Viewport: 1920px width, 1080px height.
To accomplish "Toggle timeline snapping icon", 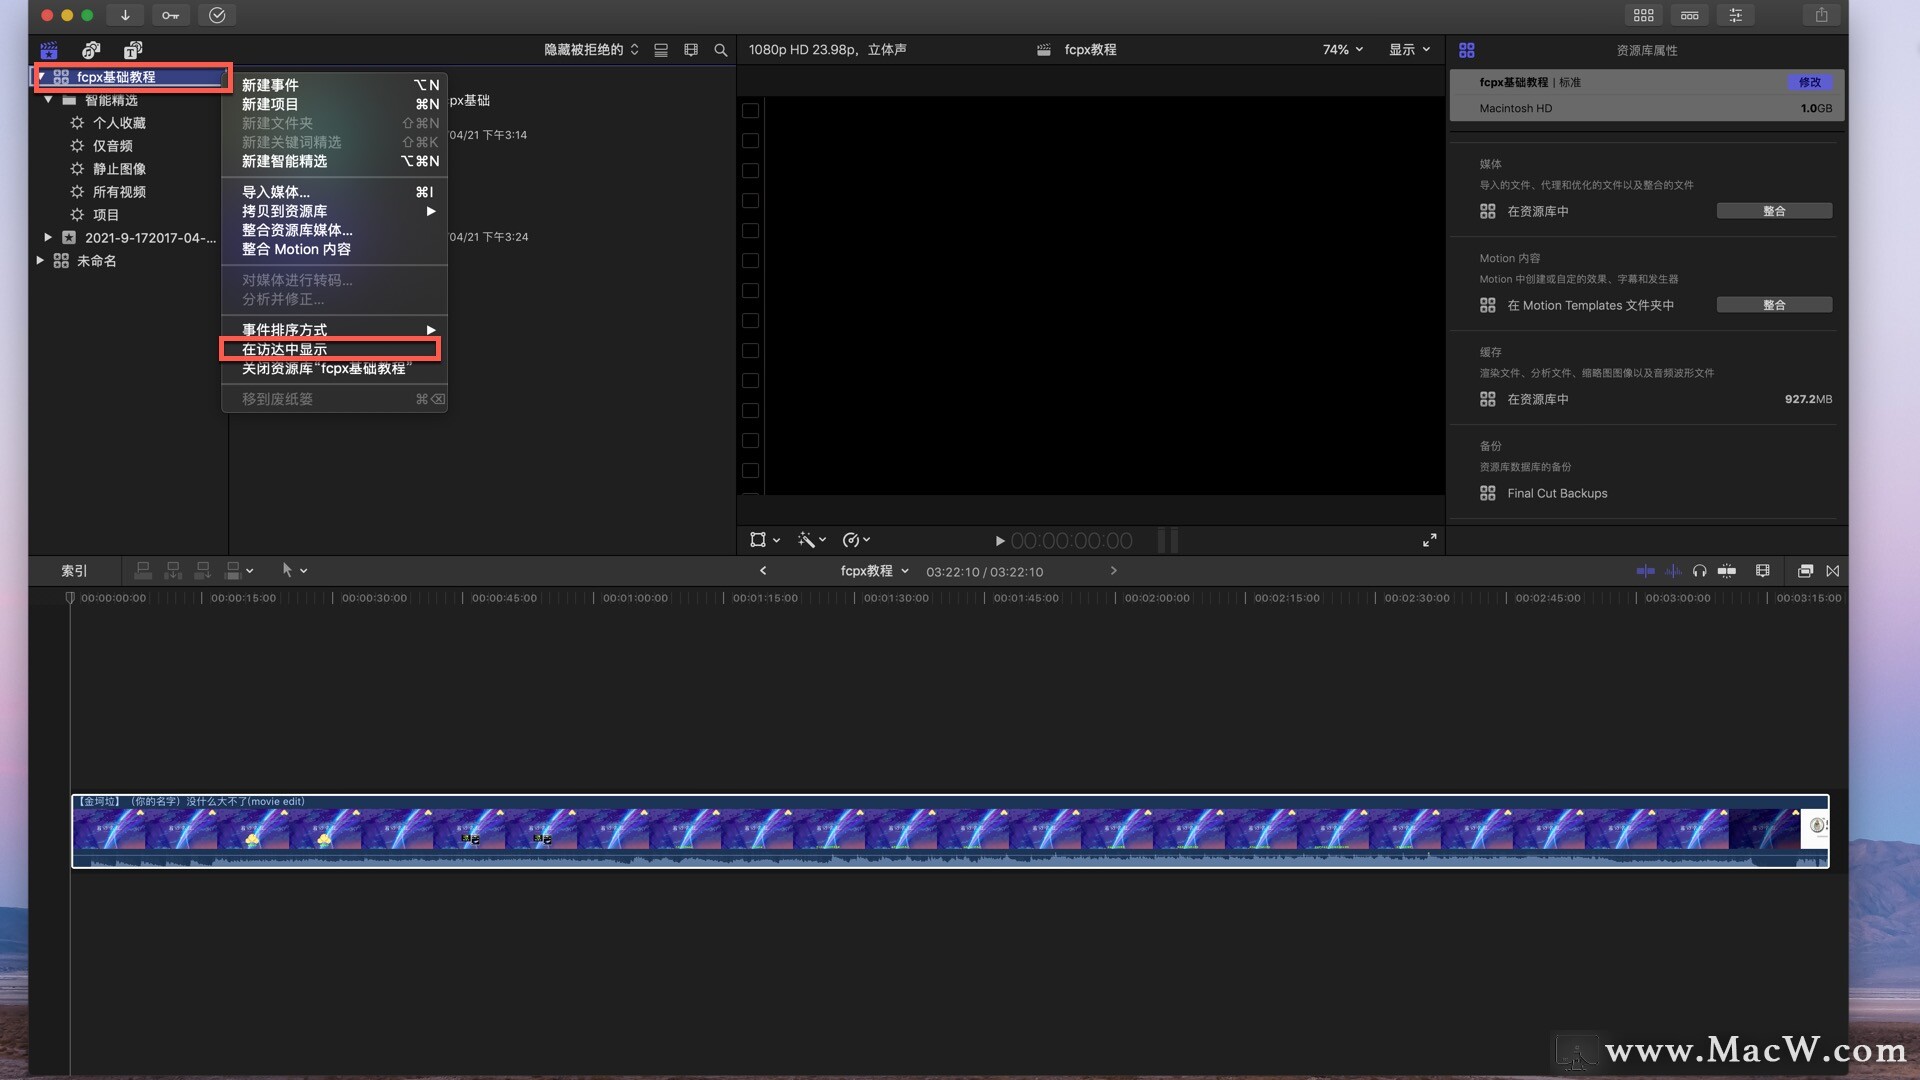I will tap(1727, 571).
